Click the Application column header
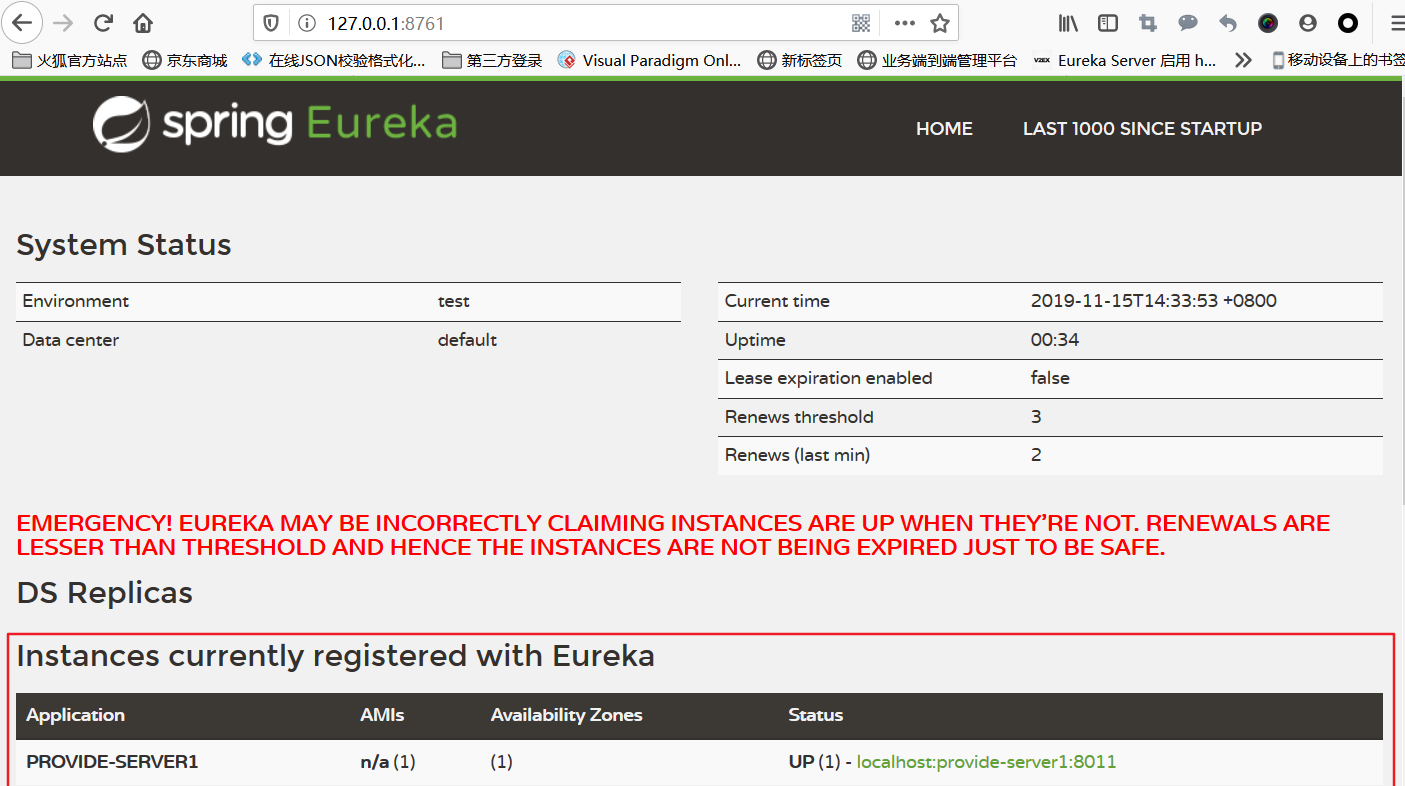 (75, 715)
